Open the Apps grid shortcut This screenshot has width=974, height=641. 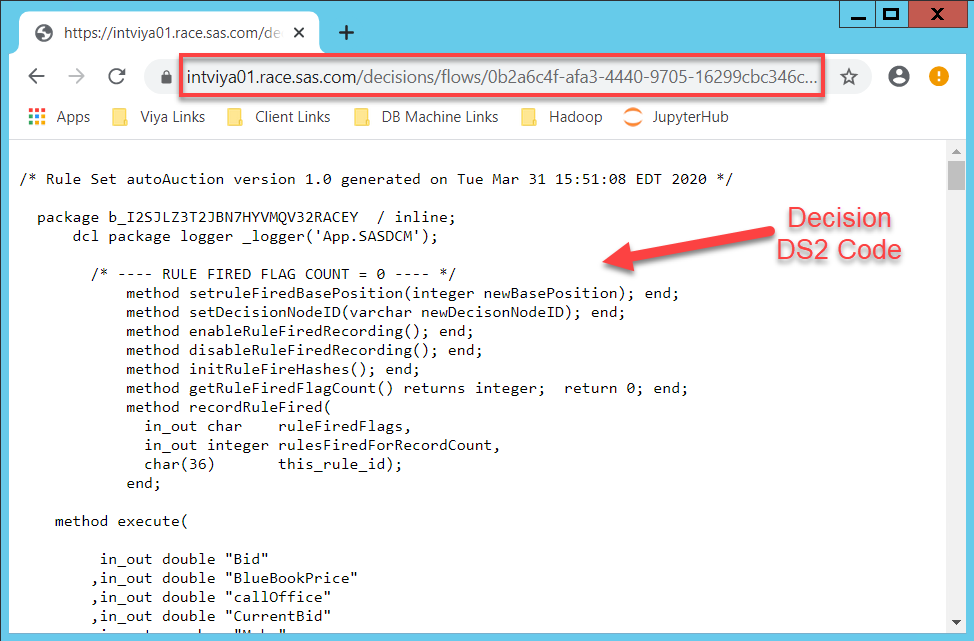(x=59, y=117)
